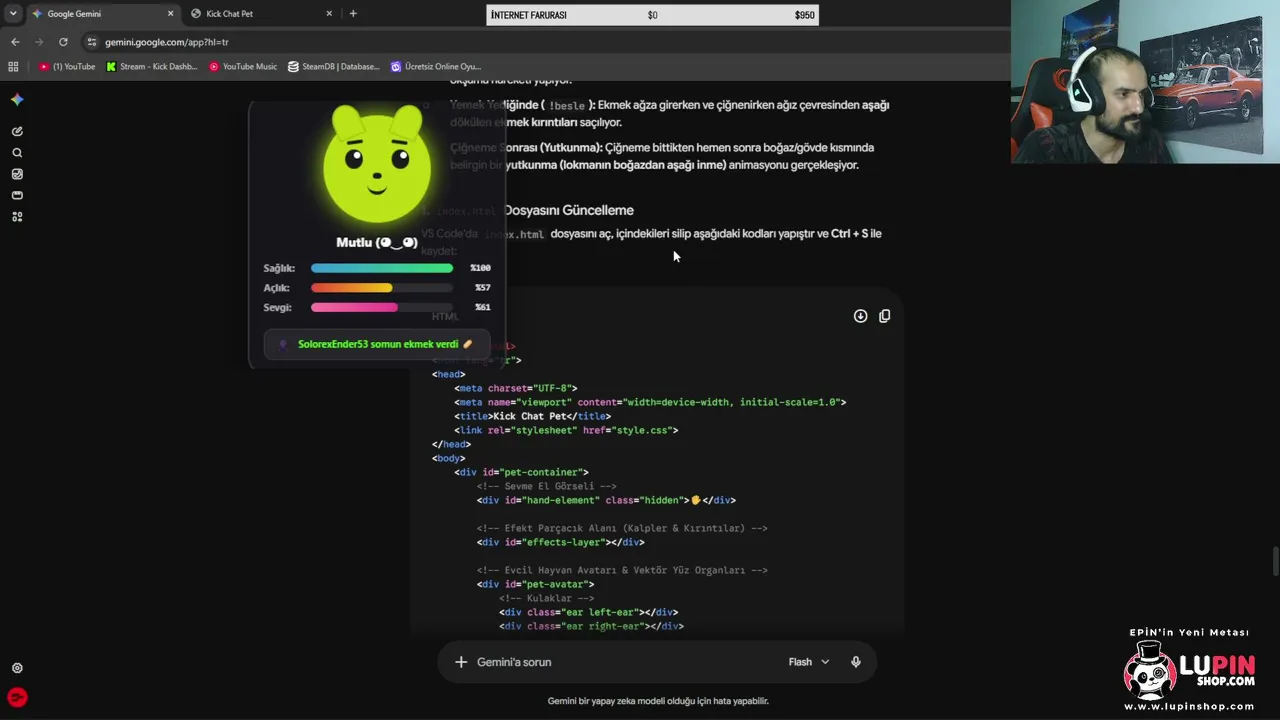Open Gemini settings gear icon
The width and height of the screenshot is (1280, 720).
(17, 668)
